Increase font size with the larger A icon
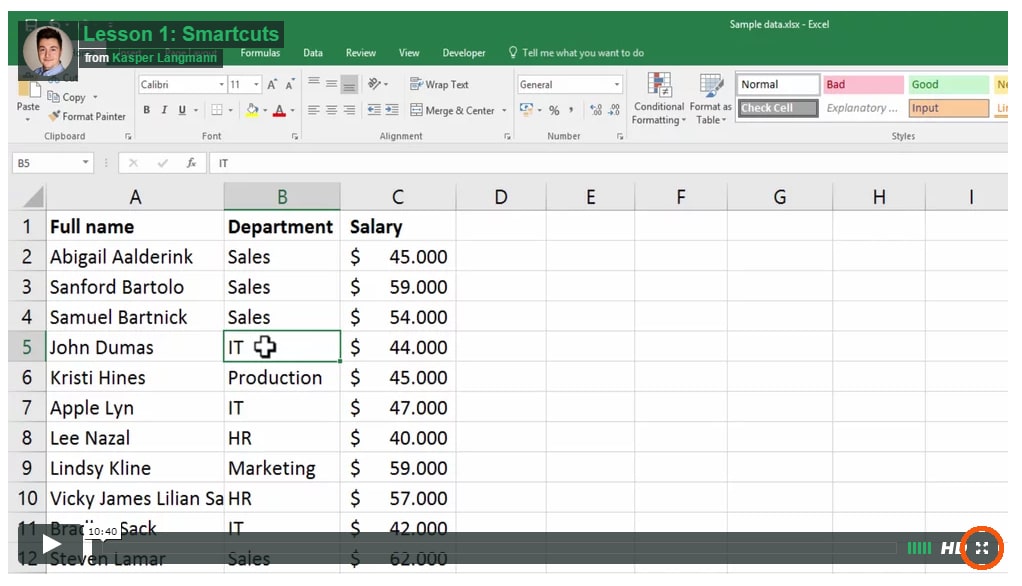 coord(272,84)
